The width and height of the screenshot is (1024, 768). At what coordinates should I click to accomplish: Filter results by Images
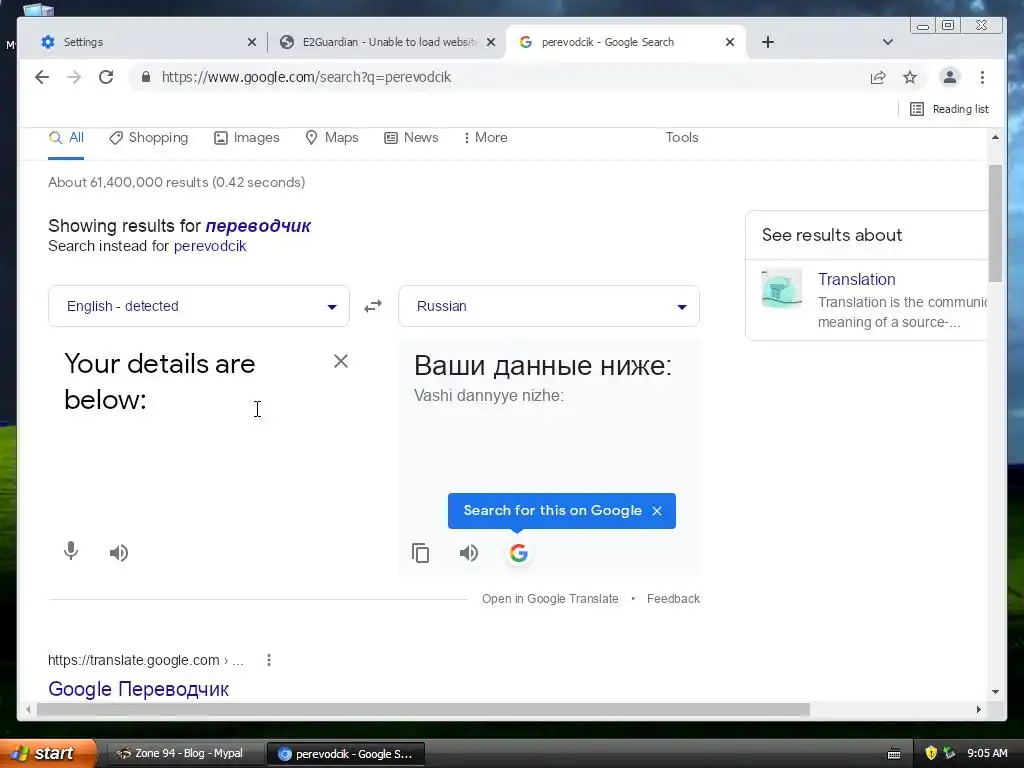tap(247, 138)
